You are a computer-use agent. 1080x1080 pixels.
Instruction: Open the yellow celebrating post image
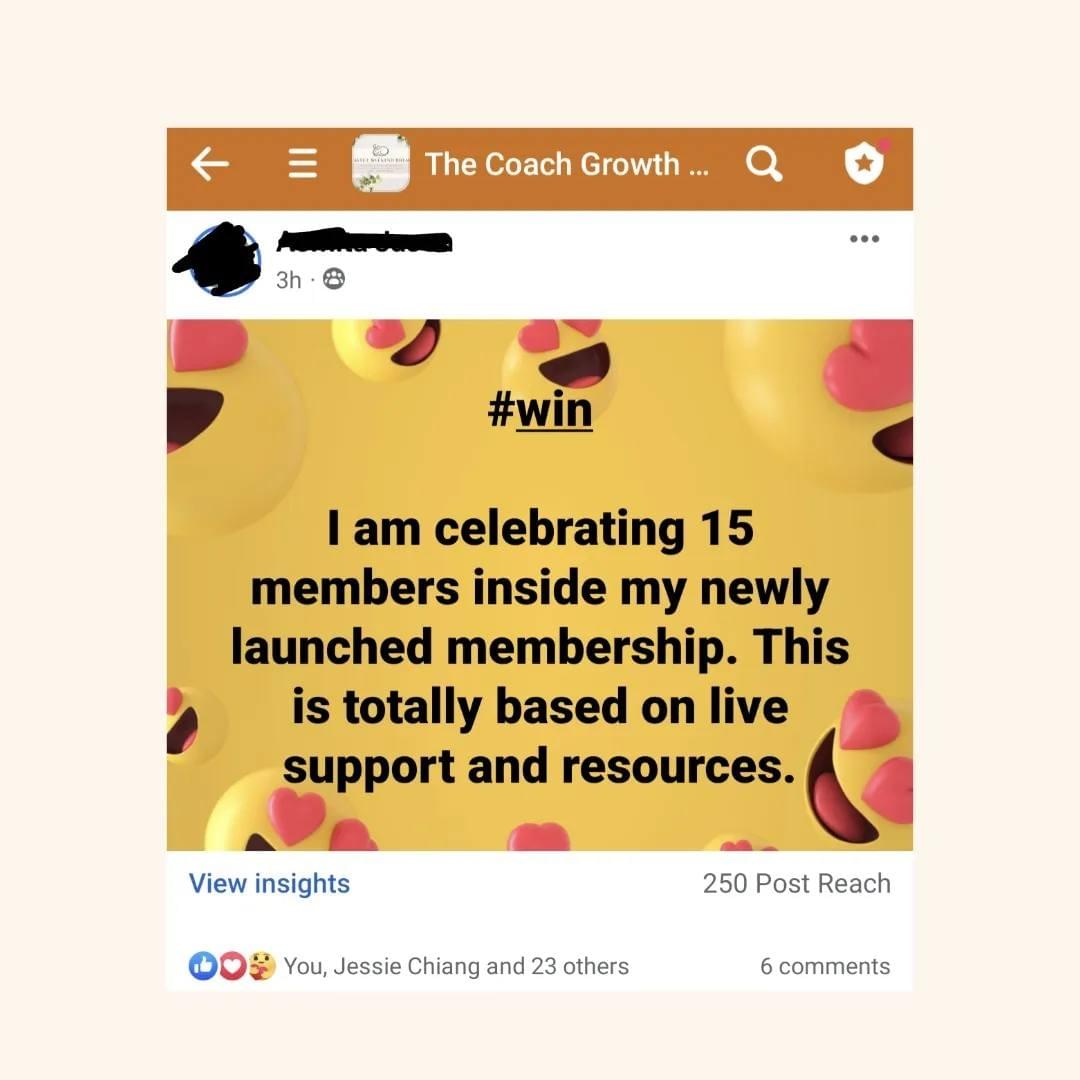coord(540,585)
